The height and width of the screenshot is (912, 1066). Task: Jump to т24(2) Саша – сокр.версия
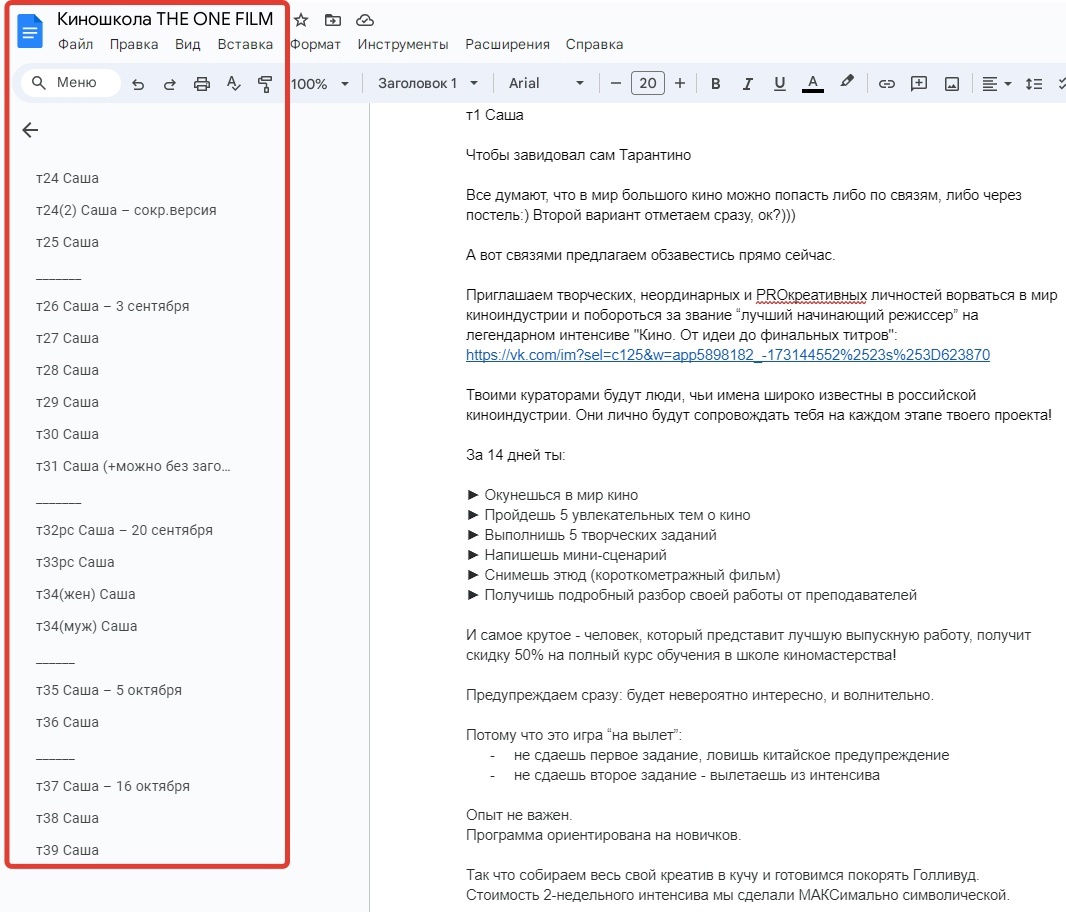coord(126,210)
